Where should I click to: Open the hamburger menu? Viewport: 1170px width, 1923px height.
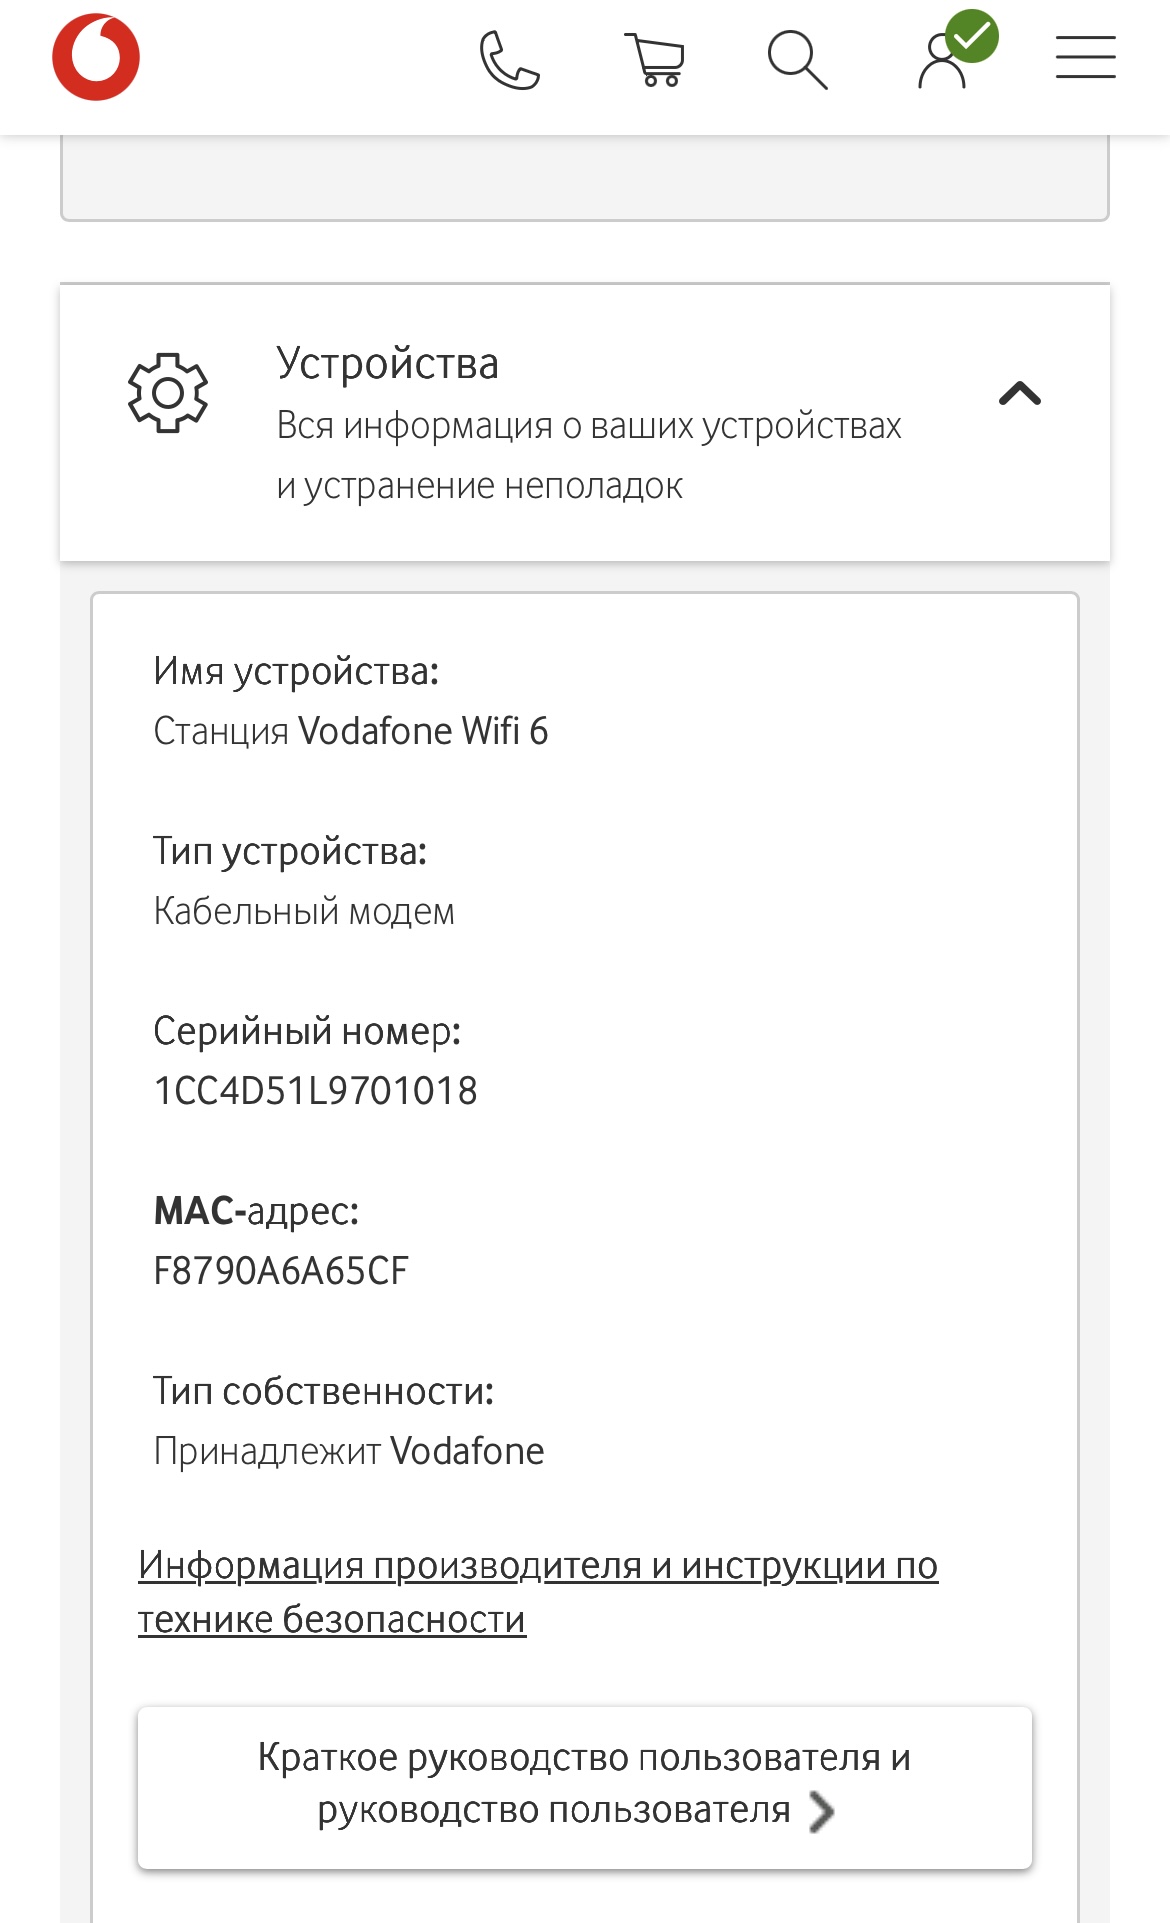pyautogui.click(x=1085, y=57)
